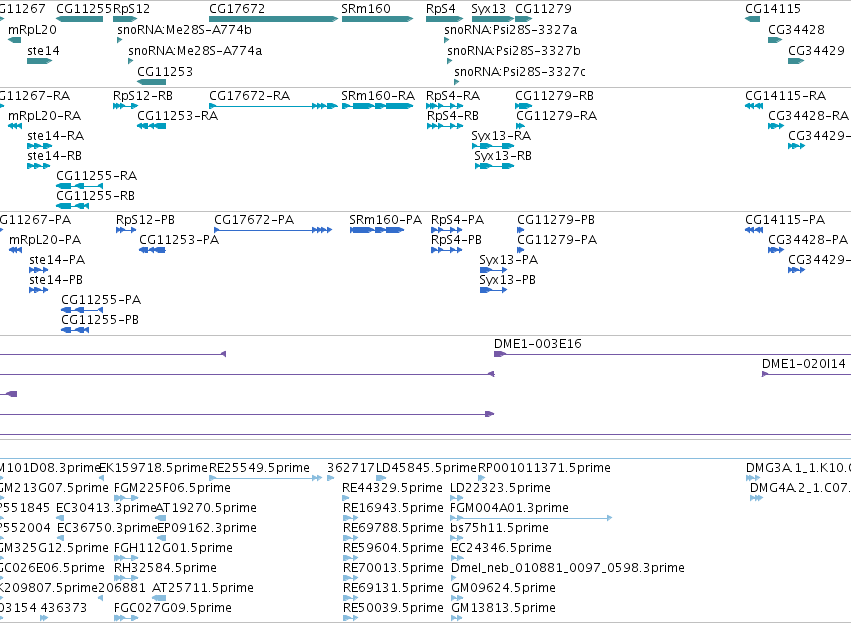Click the CG11255-PA protein feature
The image size is (851, 623).
tap(82, 310)
